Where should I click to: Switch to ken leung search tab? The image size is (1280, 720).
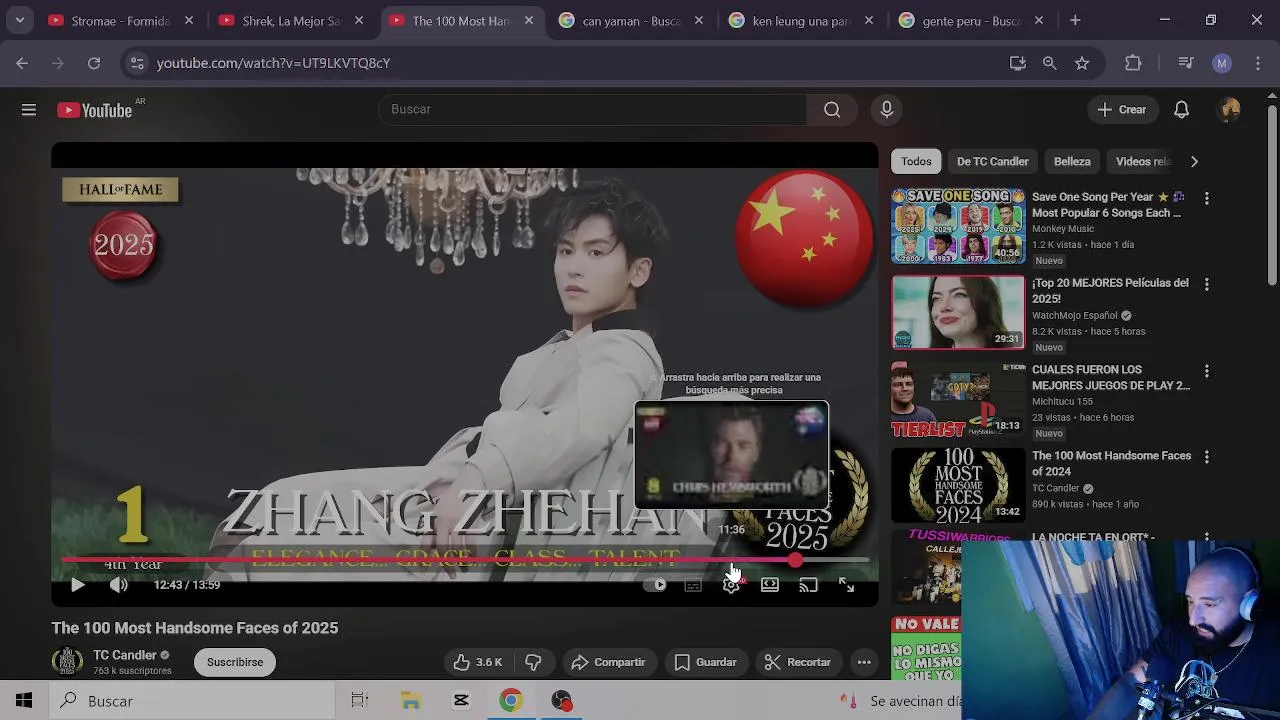800,20
